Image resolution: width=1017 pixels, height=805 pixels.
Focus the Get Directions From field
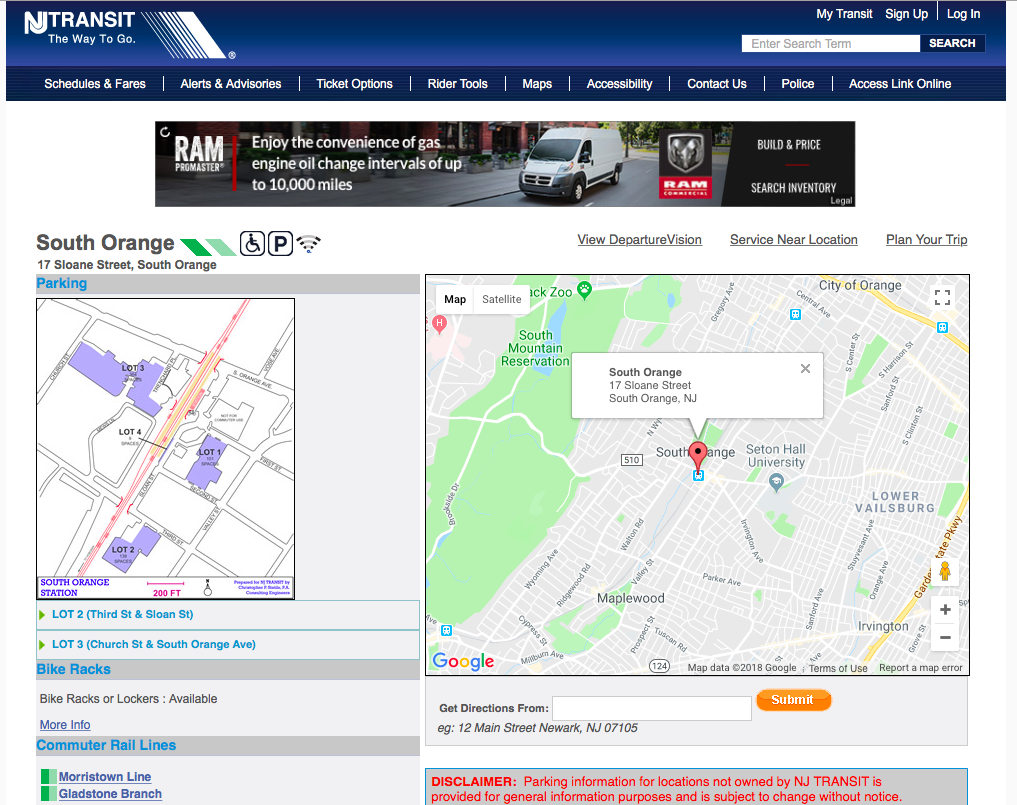click(652, 708)
